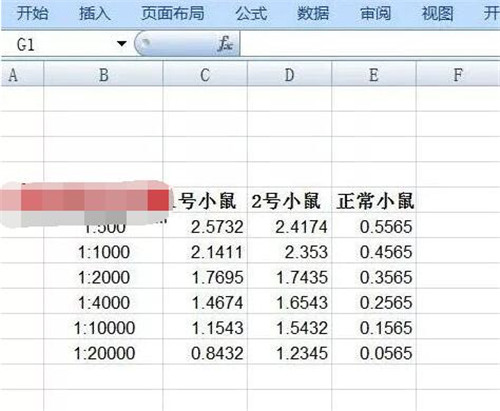Open the 审阅 ribbon tab
500x411 pixels.
[375, 14]
